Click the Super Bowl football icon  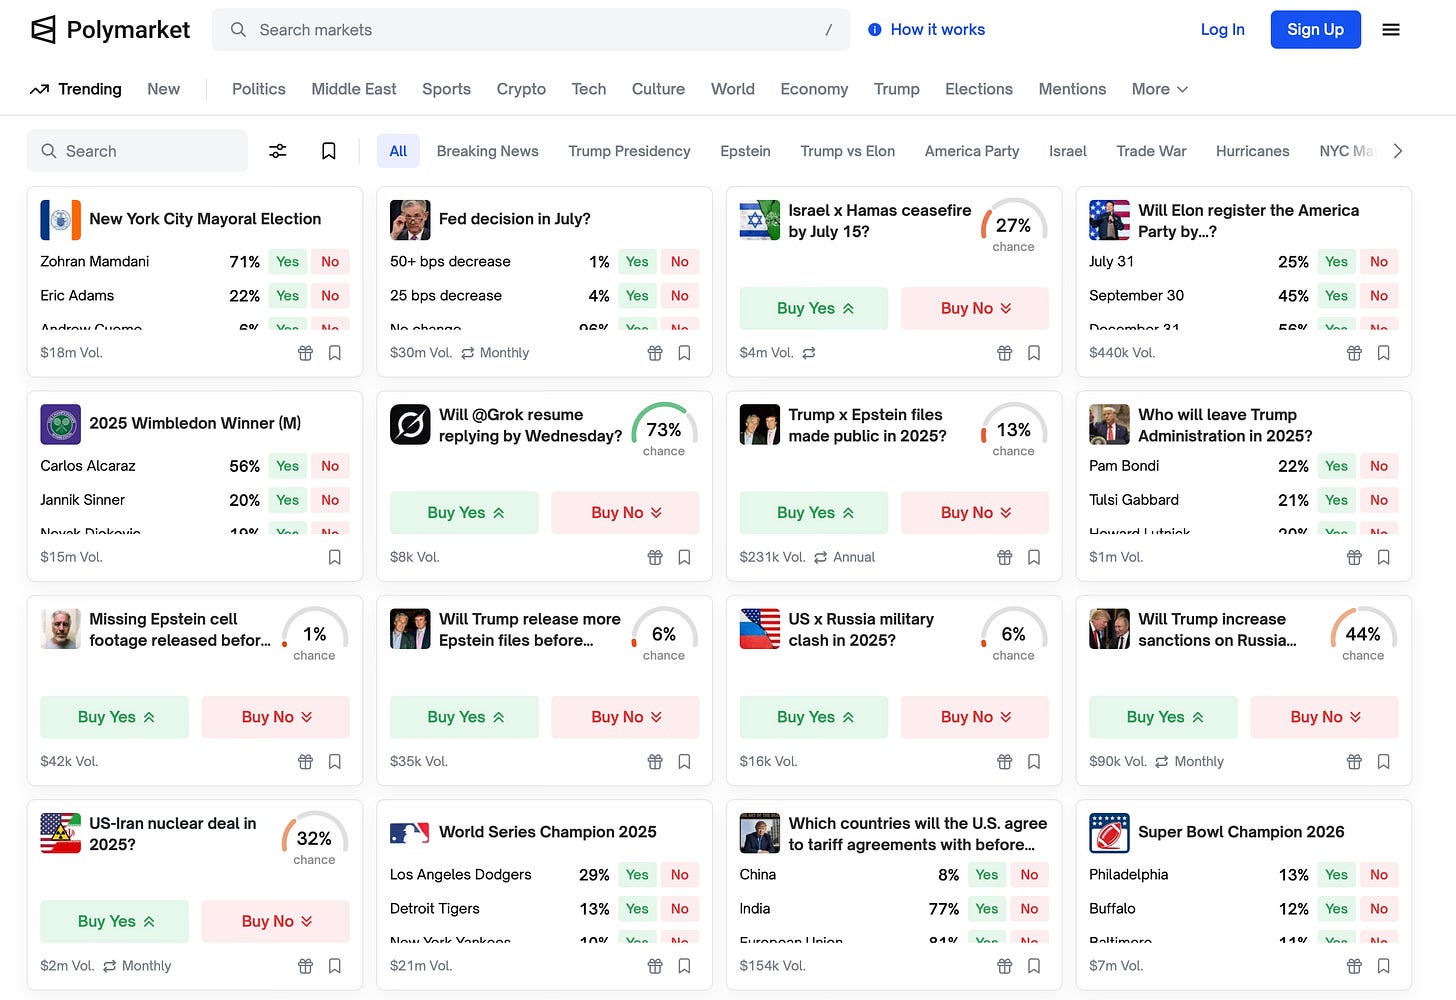1109,833
